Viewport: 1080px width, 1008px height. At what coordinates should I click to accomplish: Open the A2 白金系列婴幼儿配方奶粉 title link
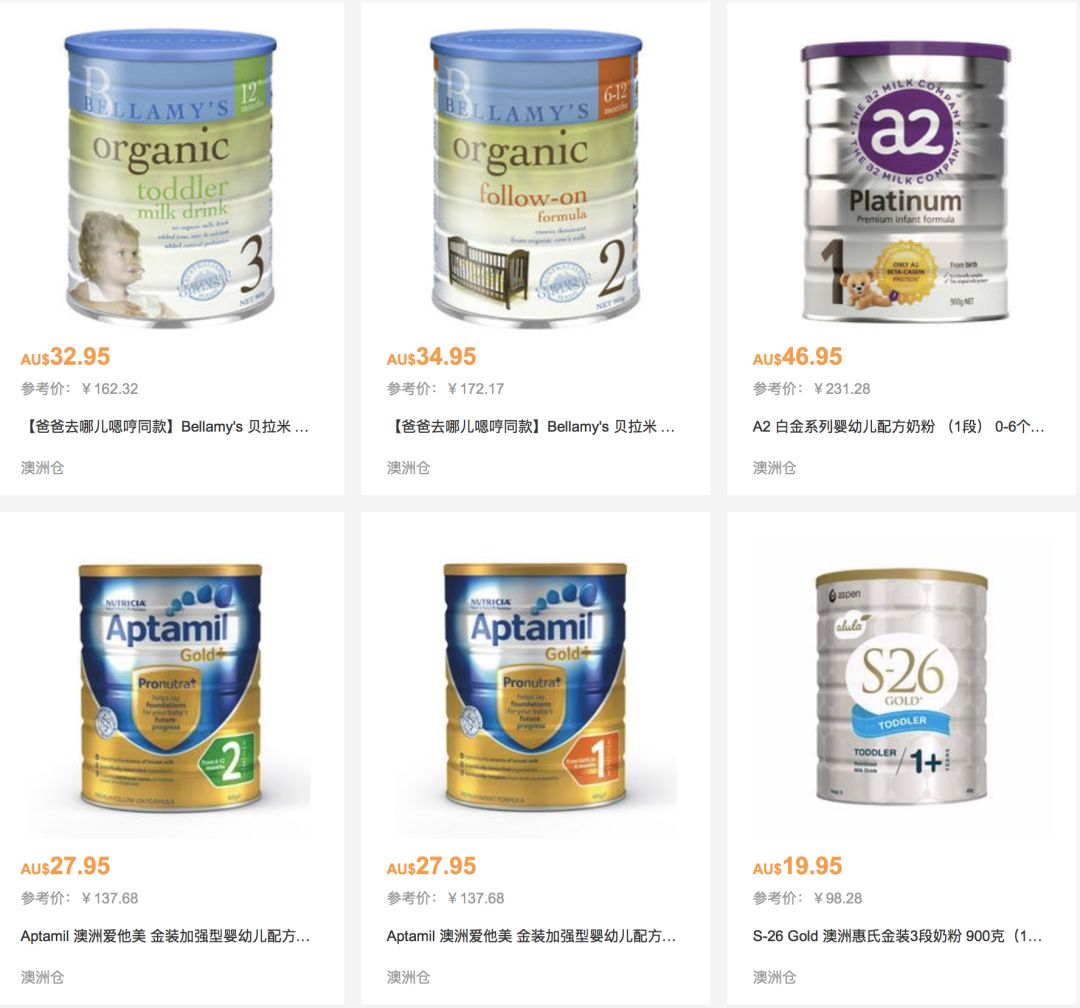tap(898, 426)
